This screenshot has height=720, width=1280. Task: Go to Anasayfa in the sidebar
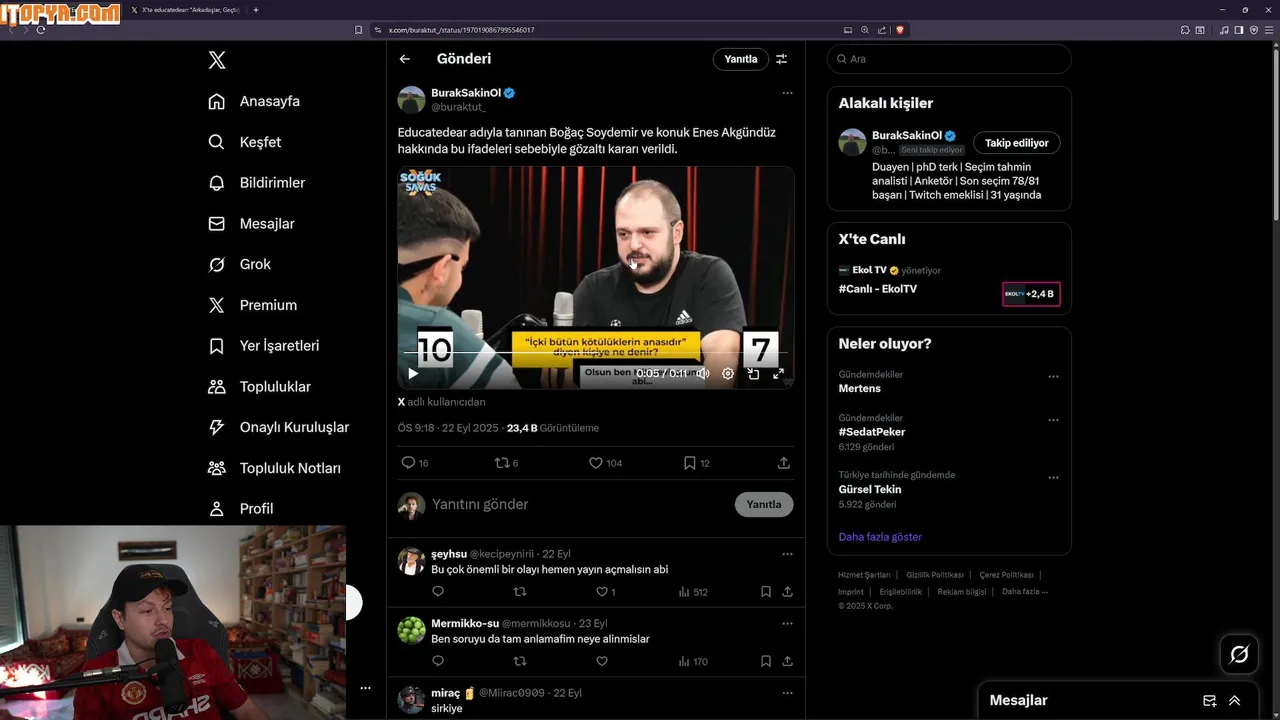254,101
